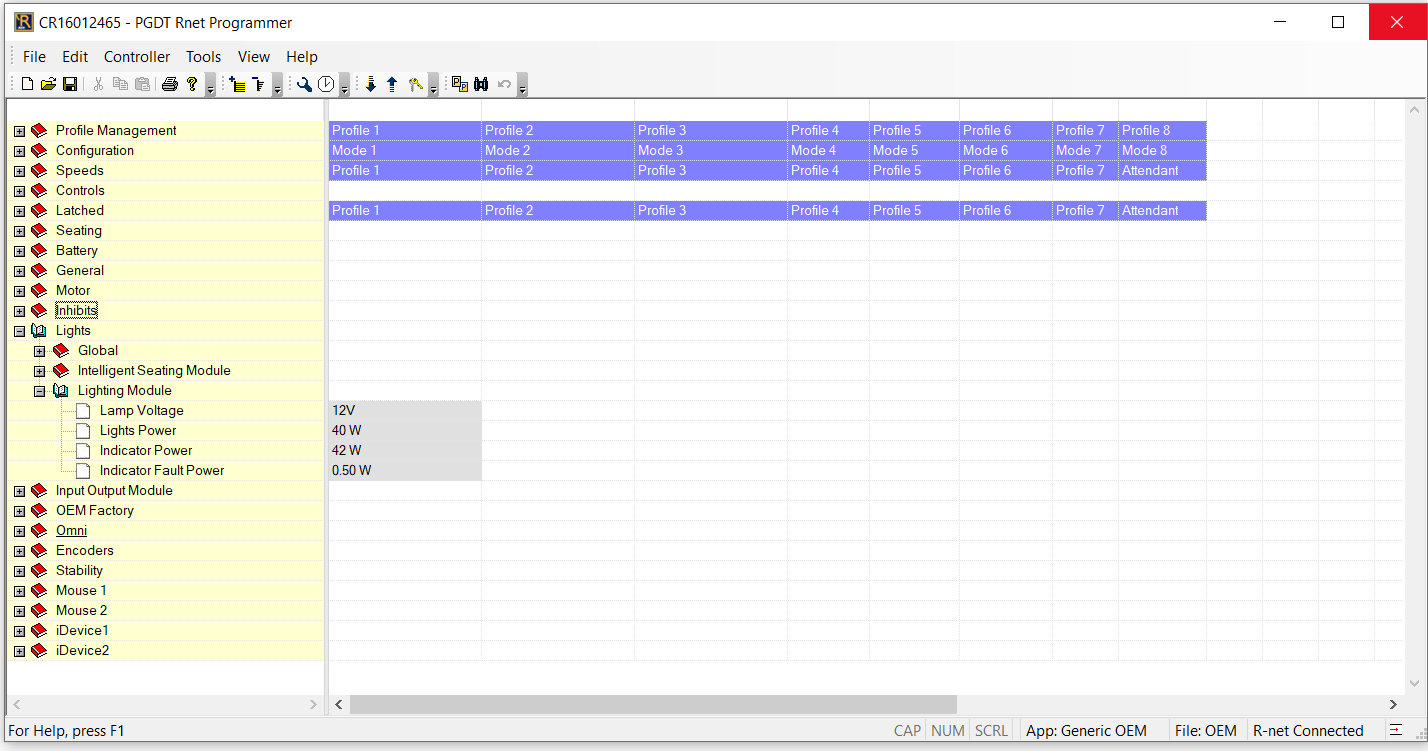Screen dimensions: 1428x751
Task: Collapse the Lighting Module node
Action: 40,391
